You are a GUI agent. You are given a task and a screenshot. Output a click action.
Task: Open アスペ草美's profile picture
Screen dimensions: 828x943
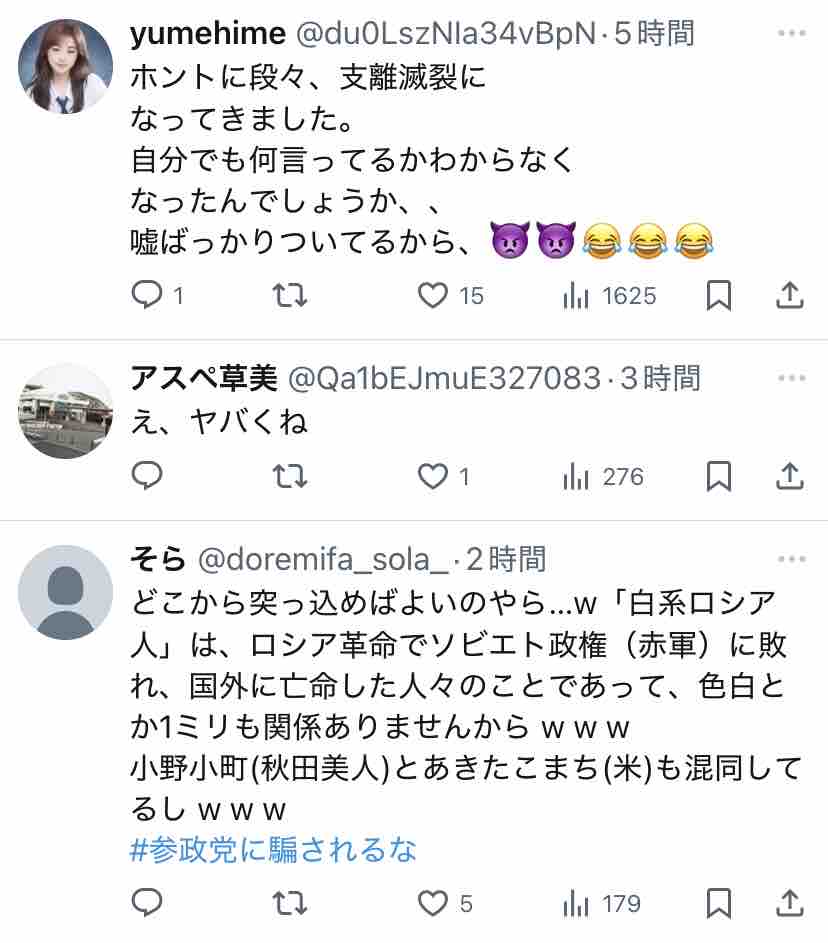66,410
